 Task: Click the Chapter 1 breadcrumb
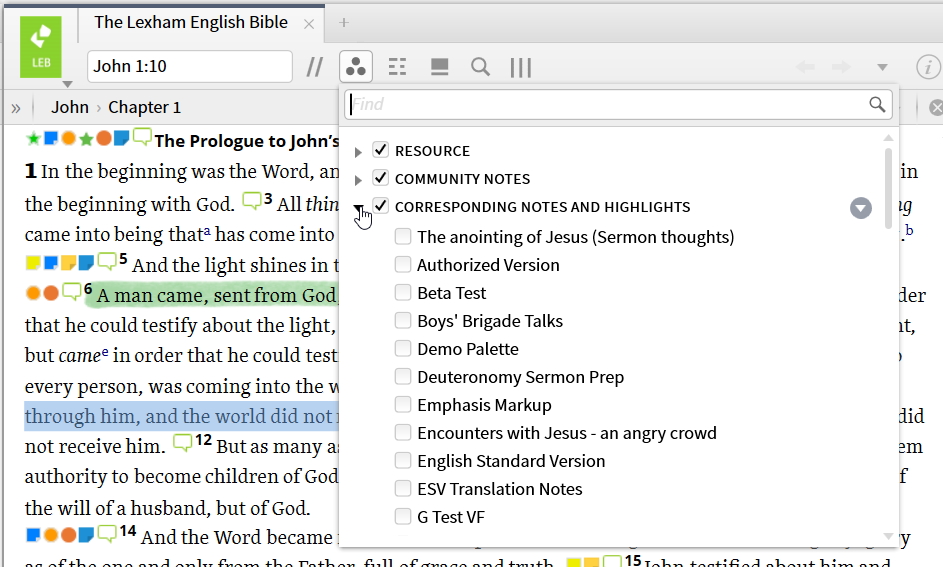tap(144, 107)
